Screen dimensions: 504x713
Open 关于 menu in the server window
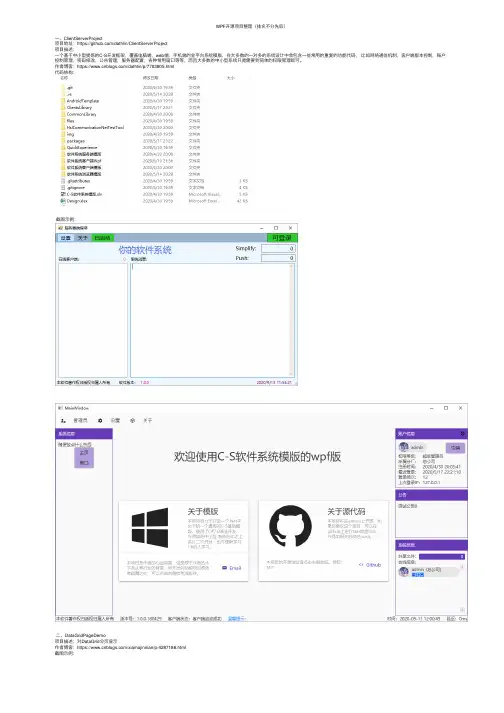pyautogui.click(x=83, y=238)
